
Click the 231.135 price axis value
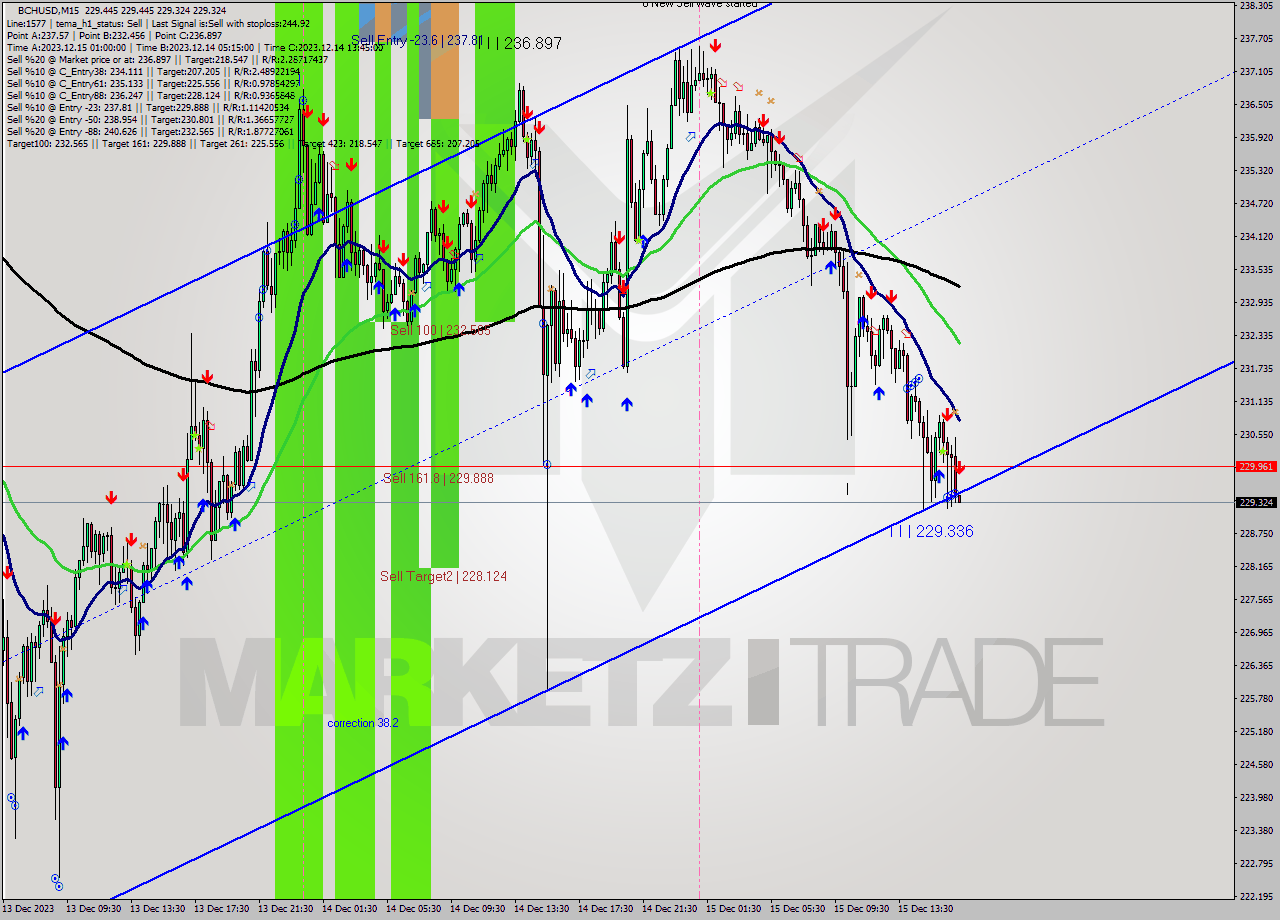(1256, 402)
